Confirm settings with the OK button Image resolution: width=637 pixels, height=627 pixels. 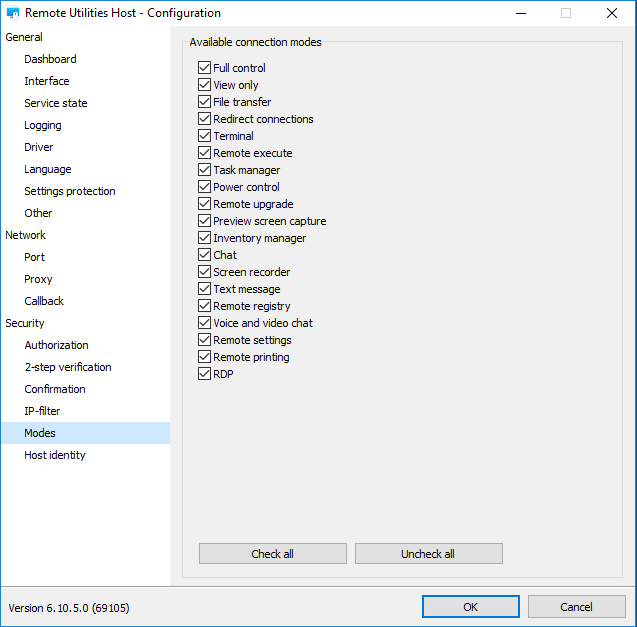tap(470, 607)
